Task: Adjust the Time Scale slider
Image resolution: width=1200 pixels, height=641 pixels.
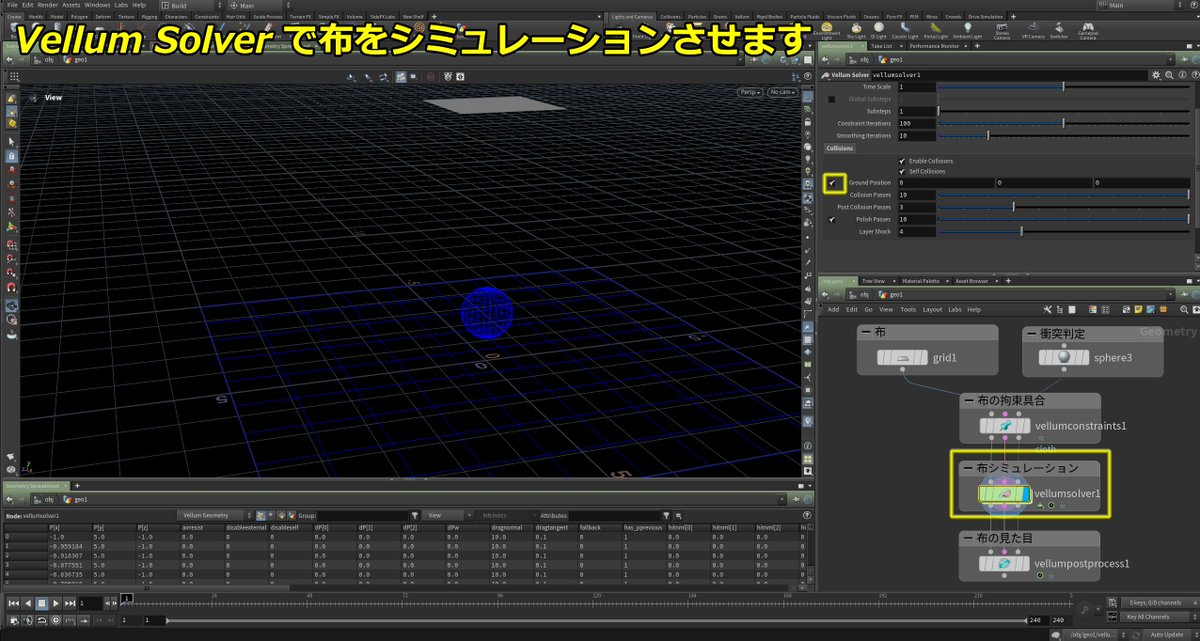Action: point(1064,87)
